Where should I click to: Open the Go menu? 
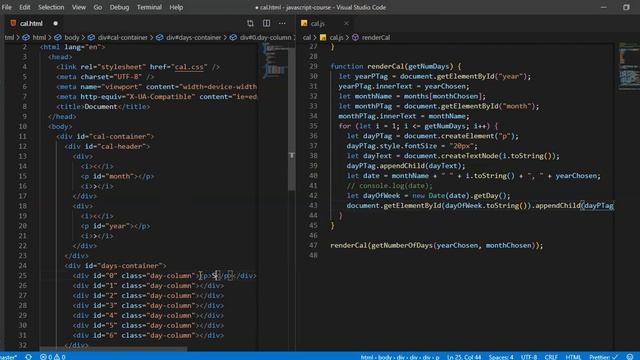[98, 7]
